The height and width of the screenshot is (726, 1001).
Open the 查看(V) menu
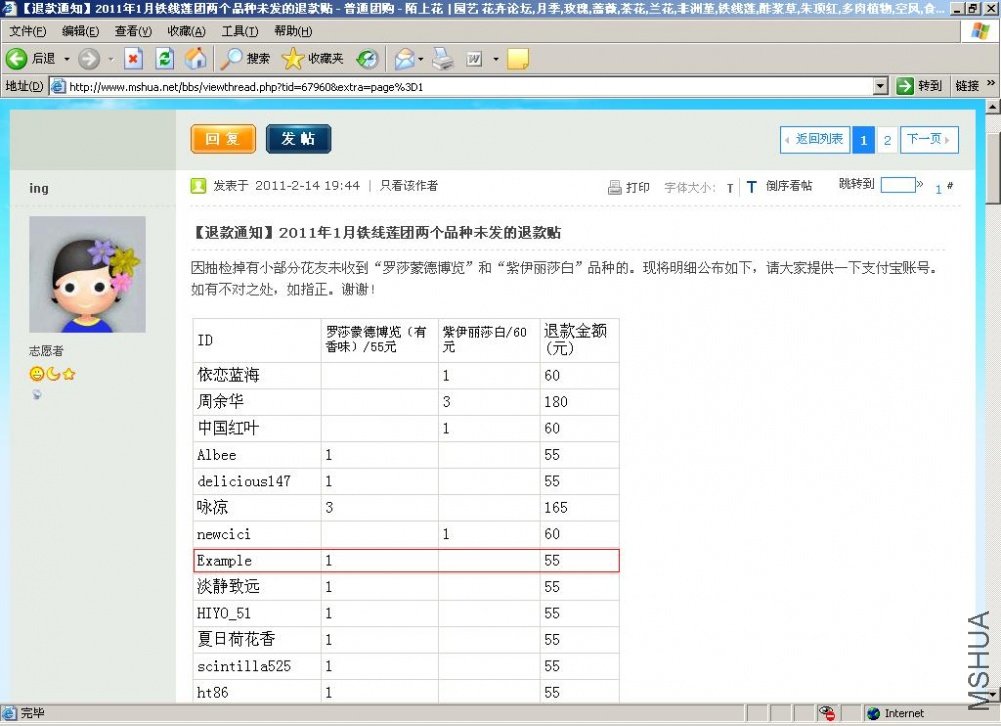point(132,31)
